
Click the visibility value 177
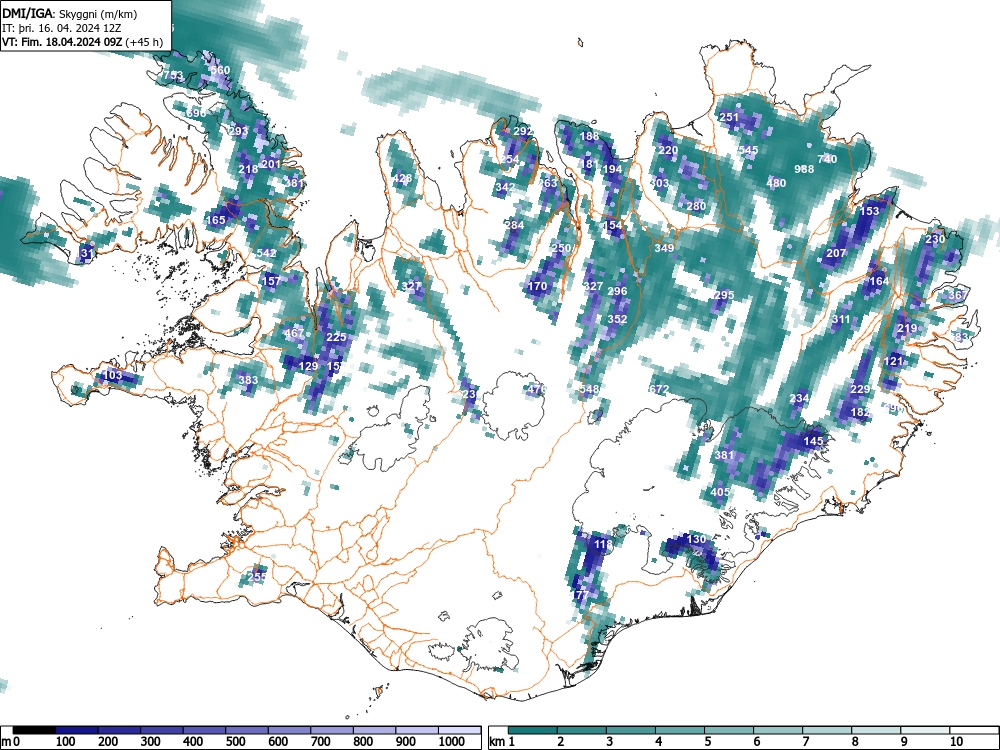(580, 595)
